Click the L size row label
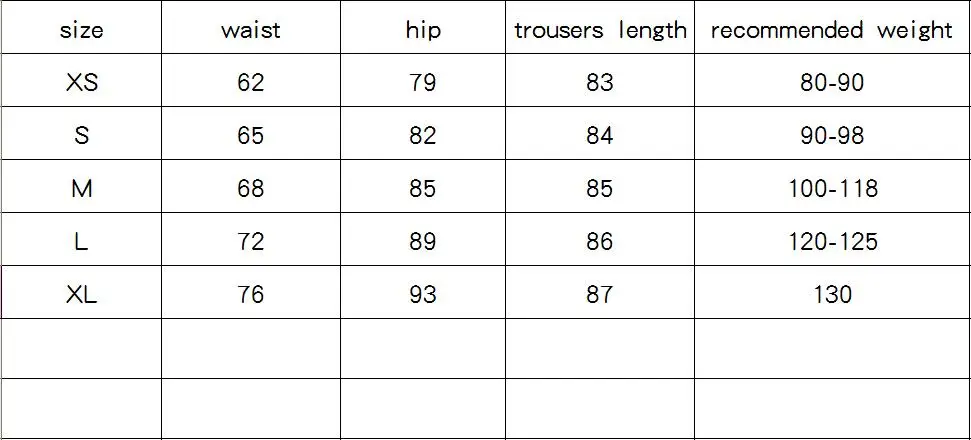971x440 pixels. pos(81,239)
